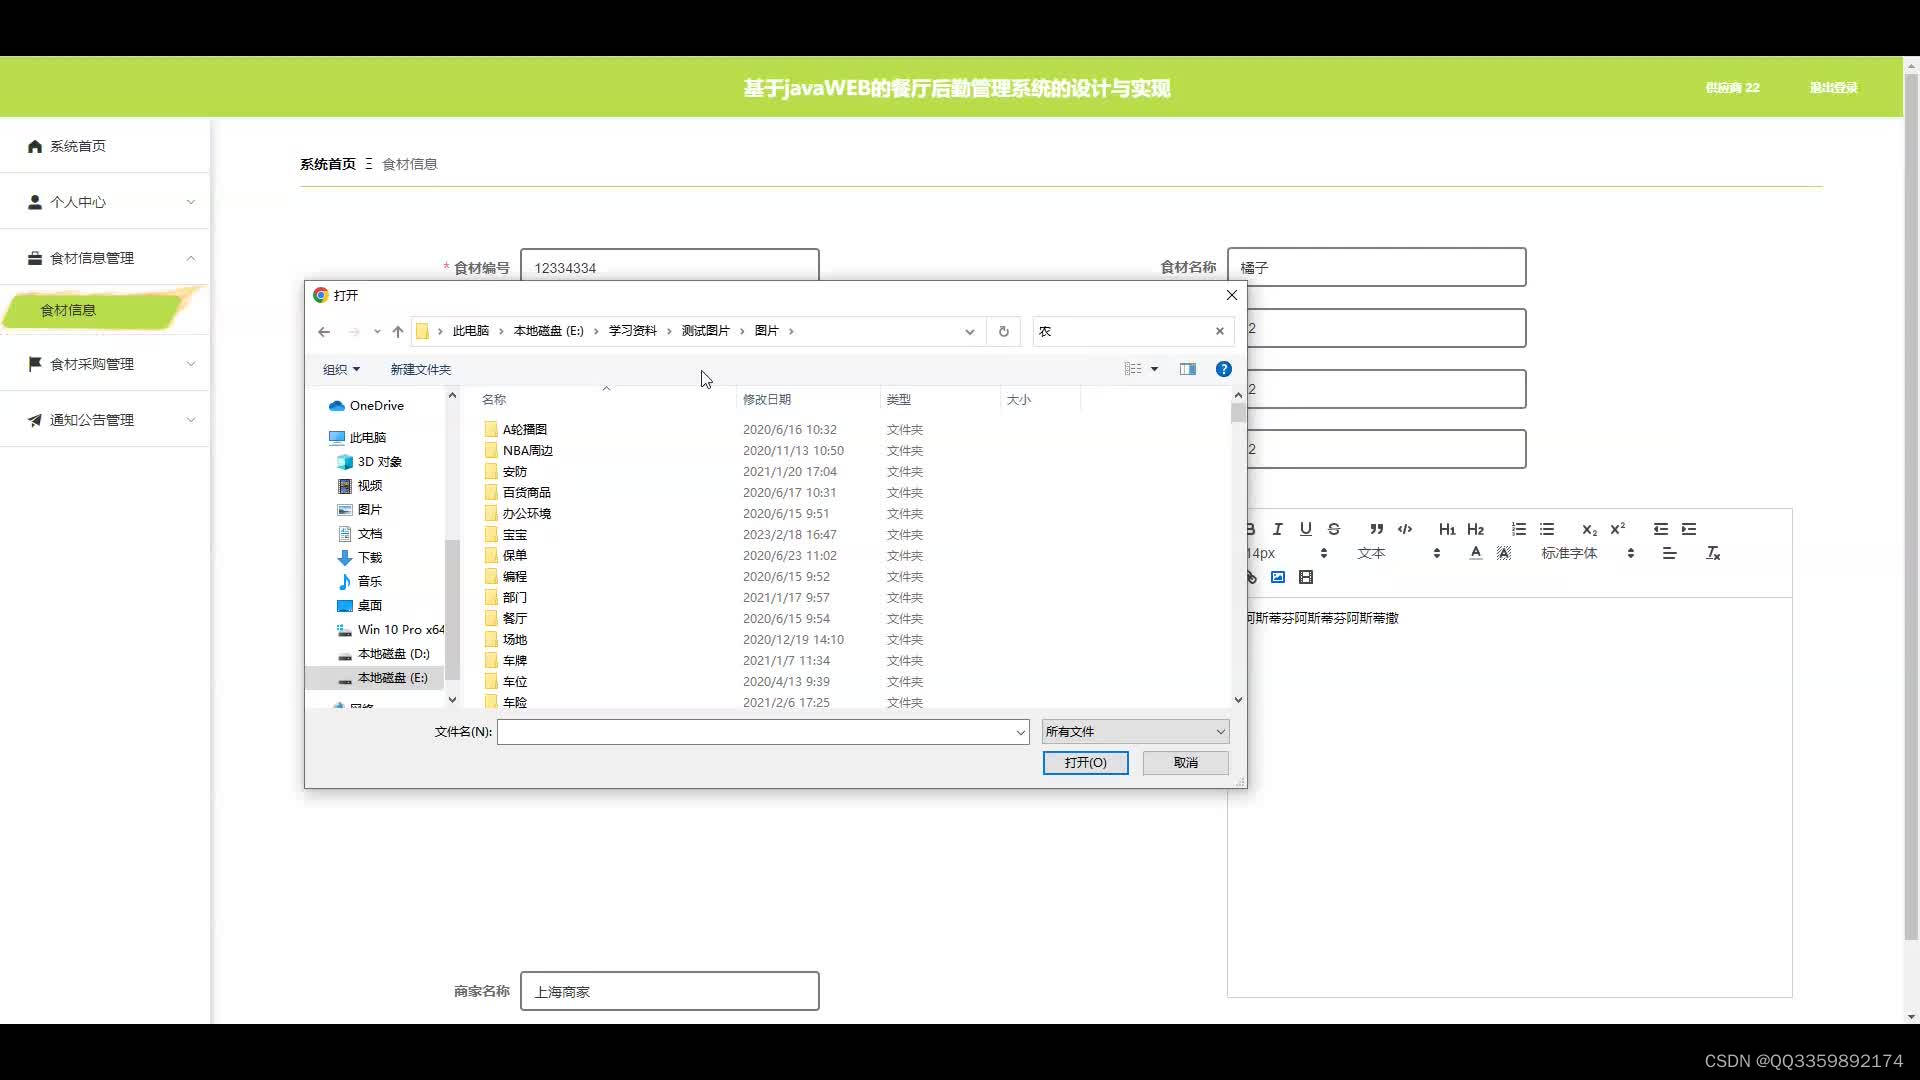Expand the 通知公告管理 sidebar menu
Viewport: 1920px width, 1080px height.
(105, 420)
